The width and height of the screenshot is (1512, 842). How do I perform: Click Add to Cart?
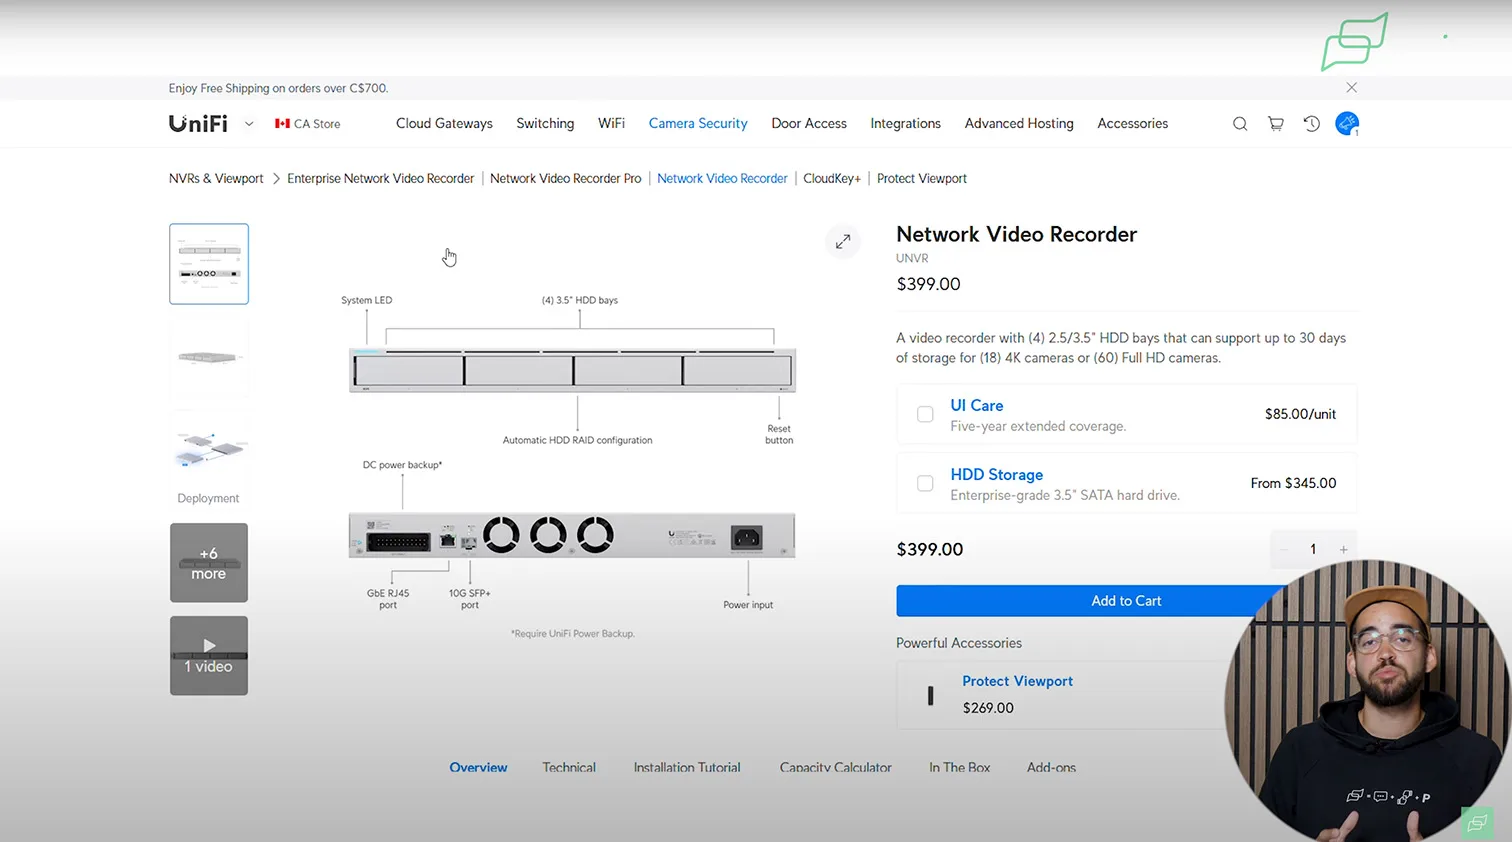1126,601
